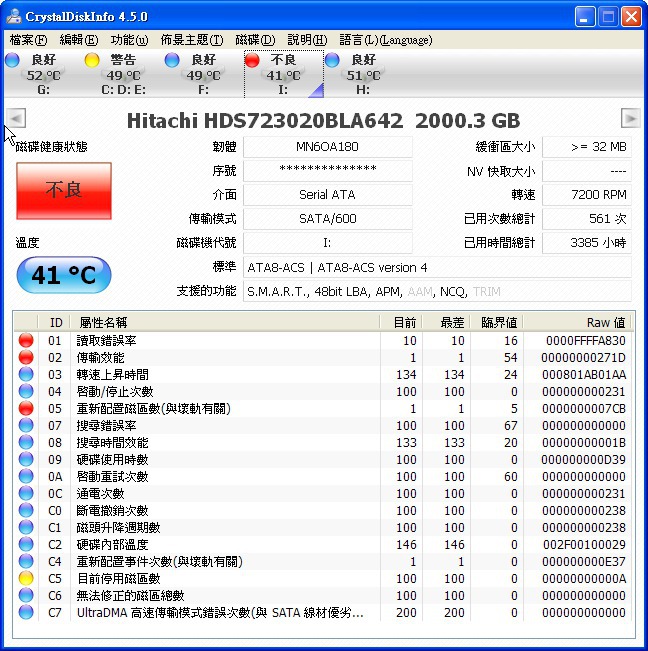
Task: Click the red status icon for 01 讀取錯誤率
Action: click(x=26, y=340)
